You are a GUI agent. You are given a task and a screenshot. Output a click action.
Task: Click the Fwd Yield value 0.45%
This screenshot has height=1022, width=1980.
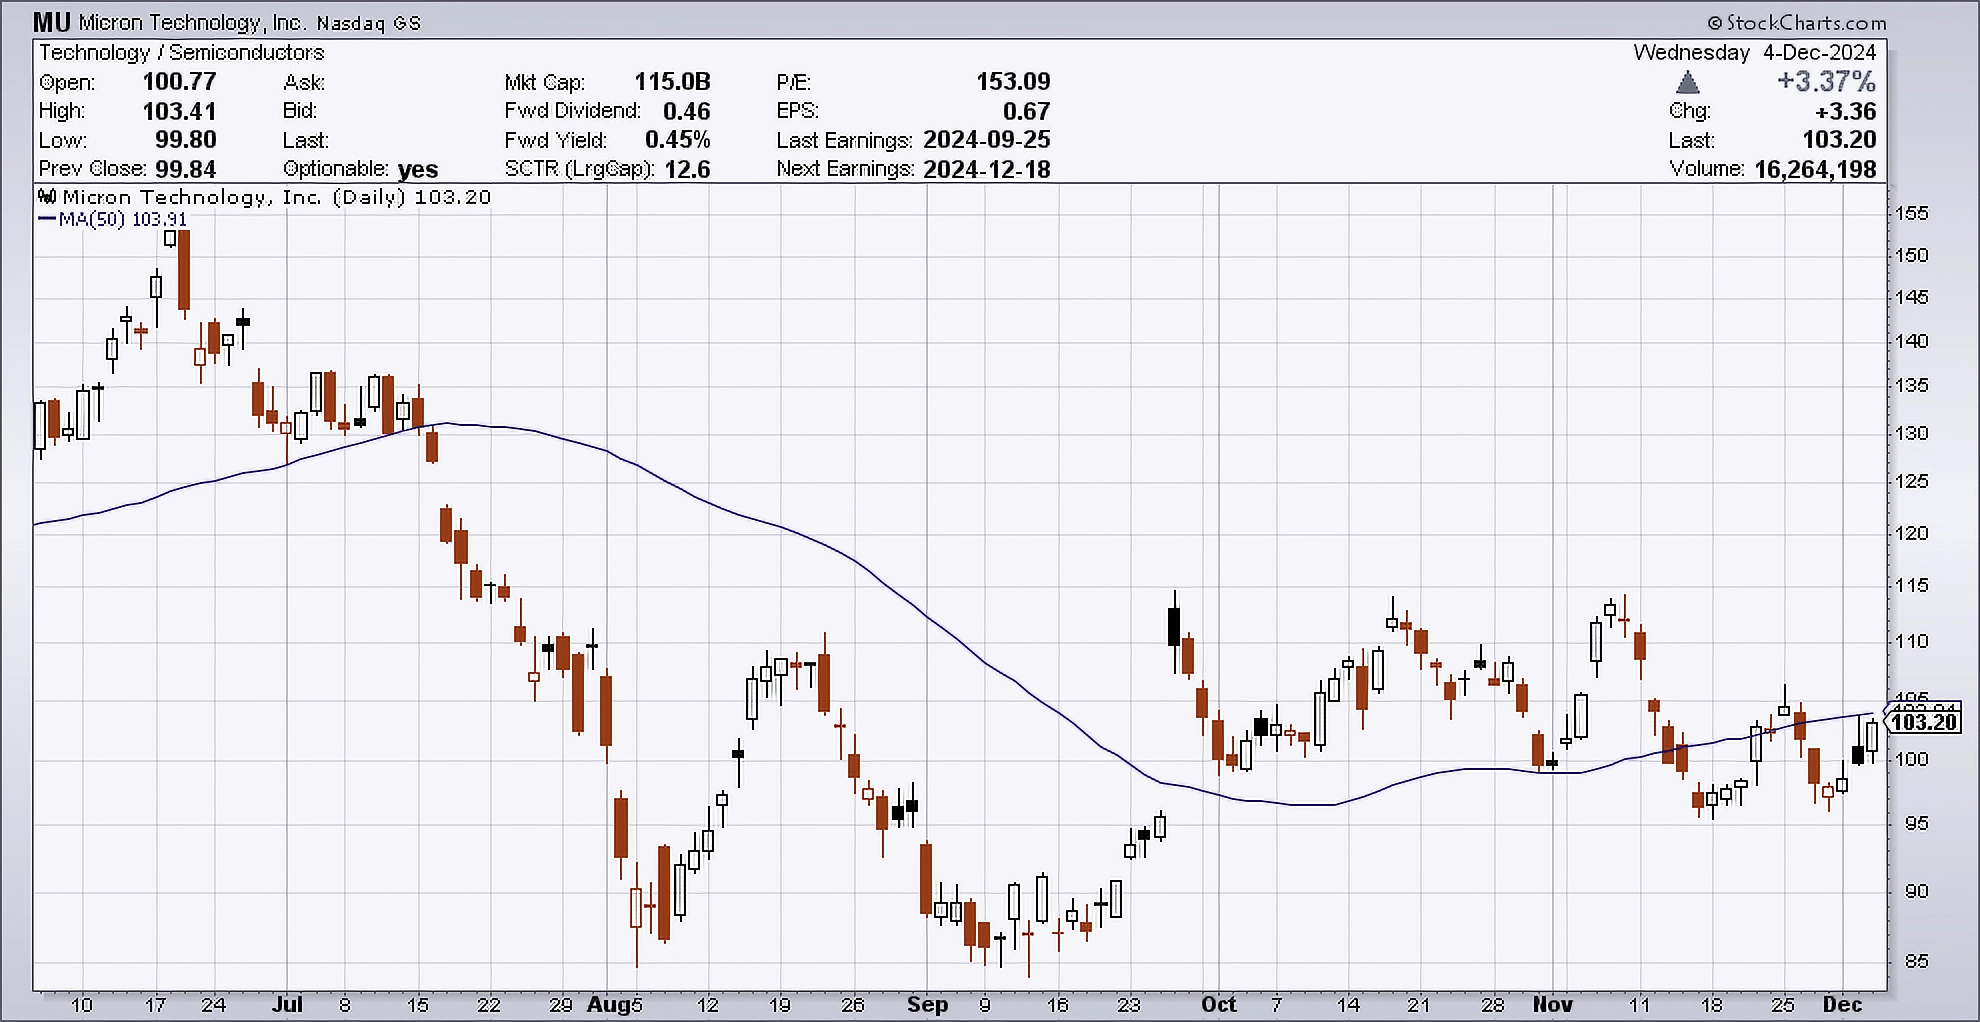678,140
